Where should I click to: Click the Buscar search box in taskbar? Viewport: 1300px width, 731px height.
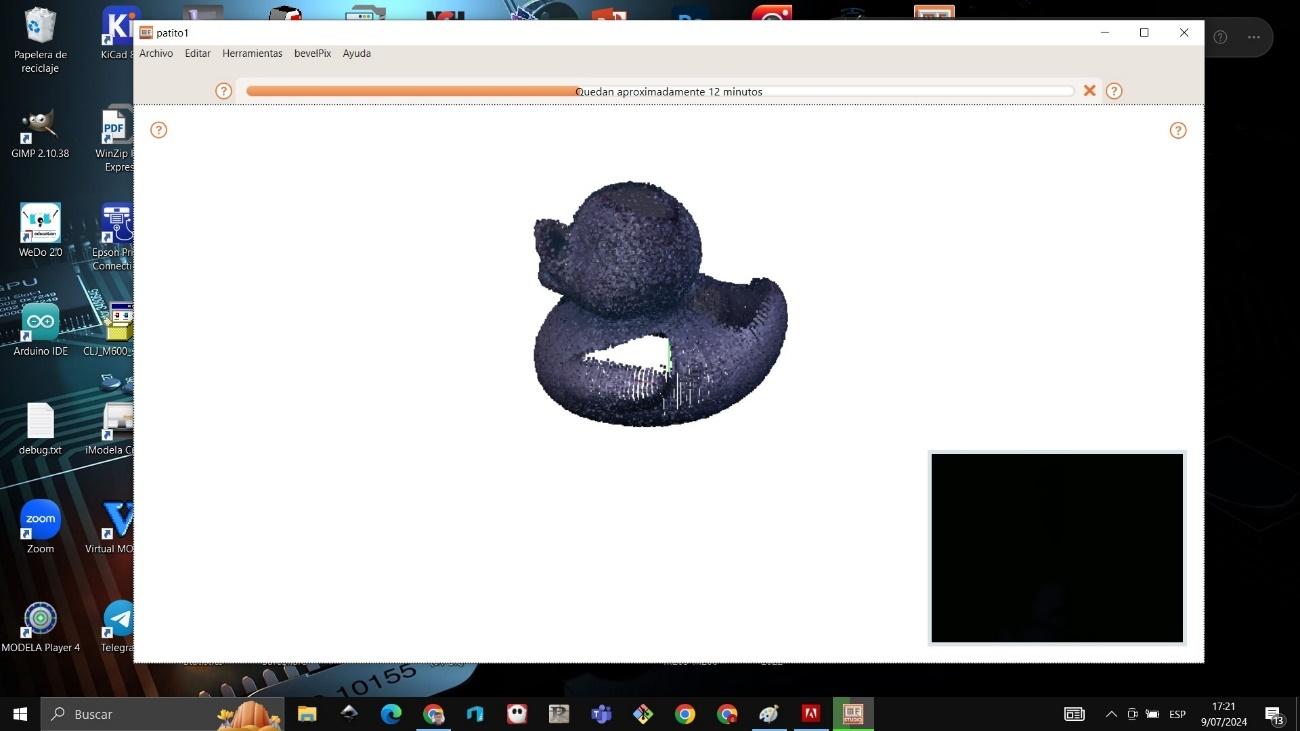pyautogui.click(x=130, y=714)
